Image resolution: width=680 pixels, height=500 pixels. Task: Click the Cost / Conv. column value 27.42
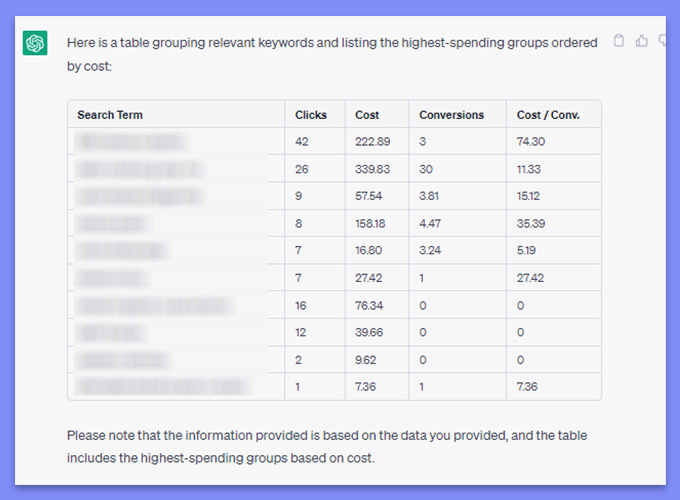(x=530, y=278)
